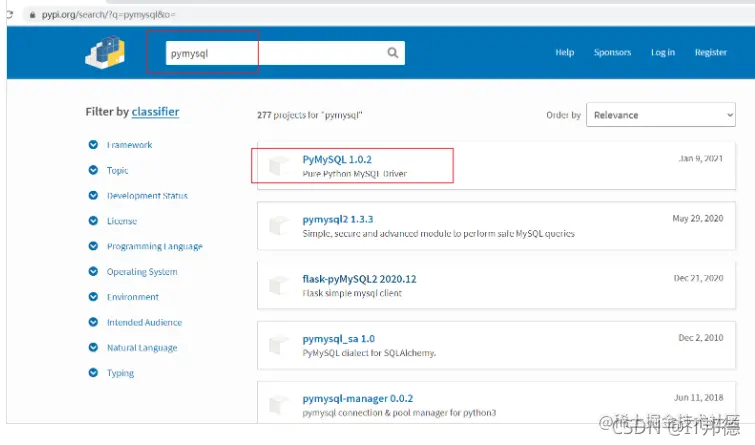
Task: Click the Topic filter label
Action: click(x=117, y=170)
